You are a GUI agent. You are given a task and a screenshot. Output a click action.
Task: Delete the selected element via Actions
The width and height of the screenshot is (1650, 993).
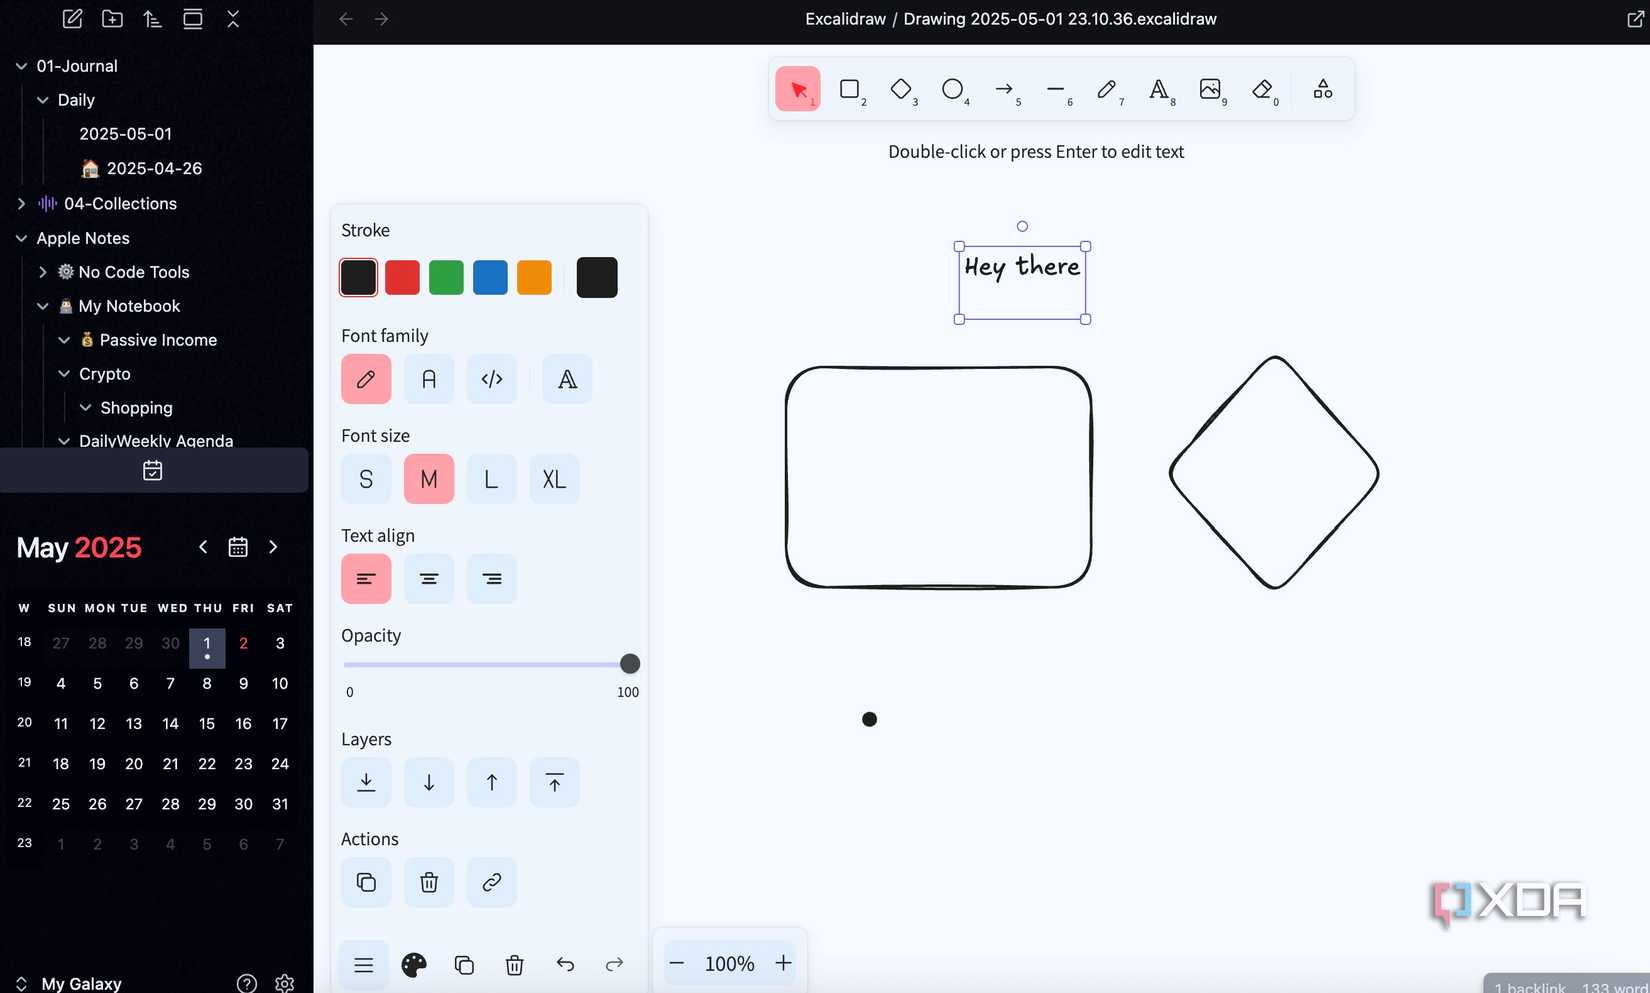pos(428,882)
